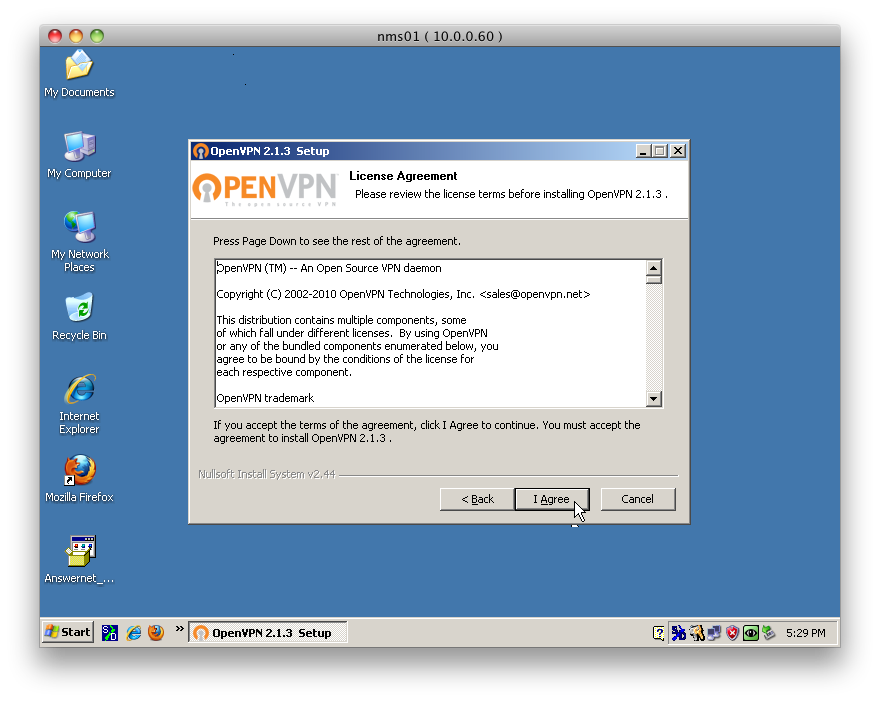880x702 pixels.
Task: Click the license scrollbar track
Action: [x=653, y=337]
